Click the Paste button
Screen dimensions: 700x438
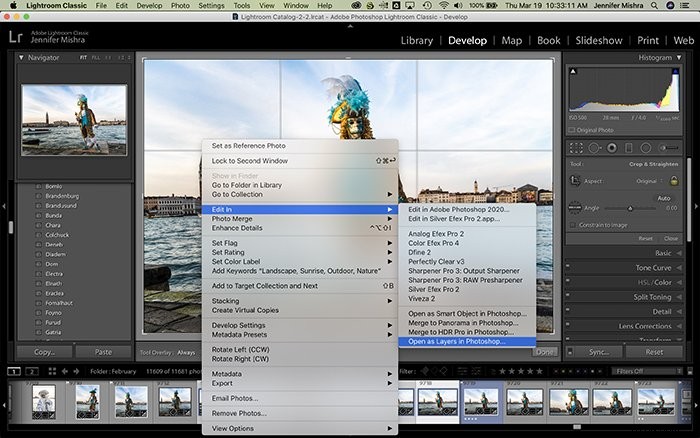(x=104, y=352)
